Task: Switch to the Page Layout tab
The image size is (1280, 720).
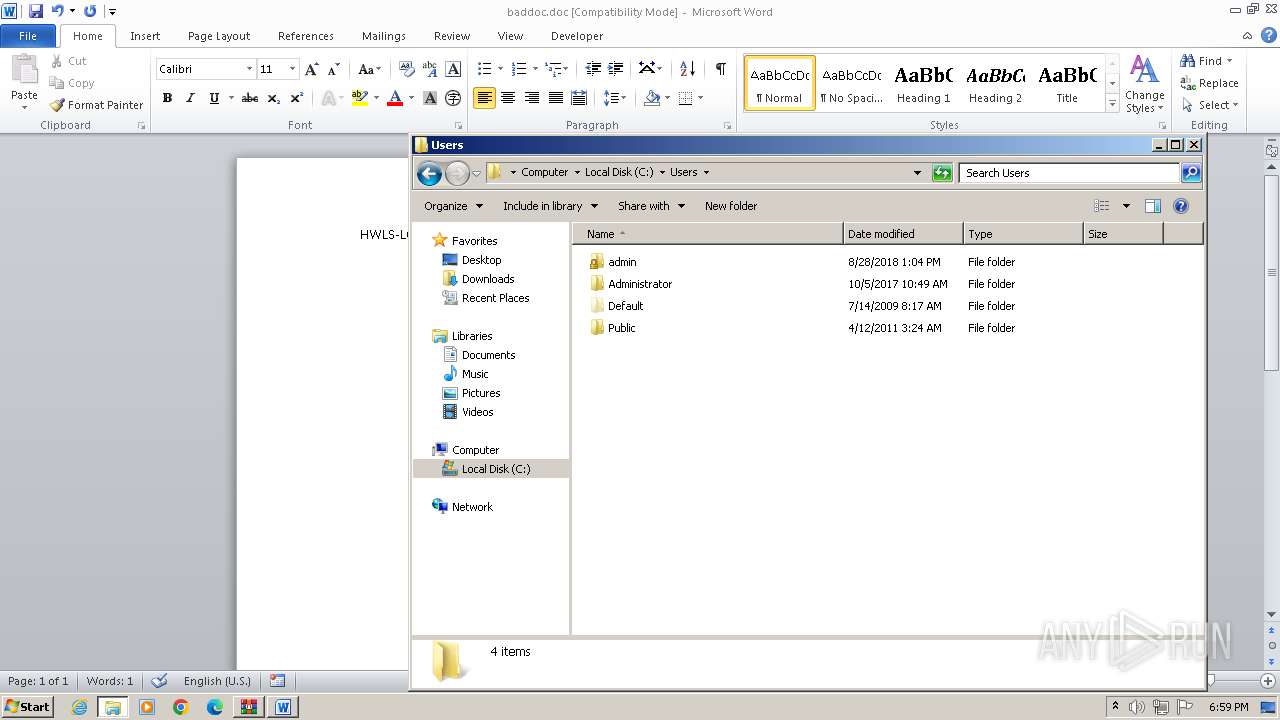Action: pyautogui.click(x=219, y=36)
